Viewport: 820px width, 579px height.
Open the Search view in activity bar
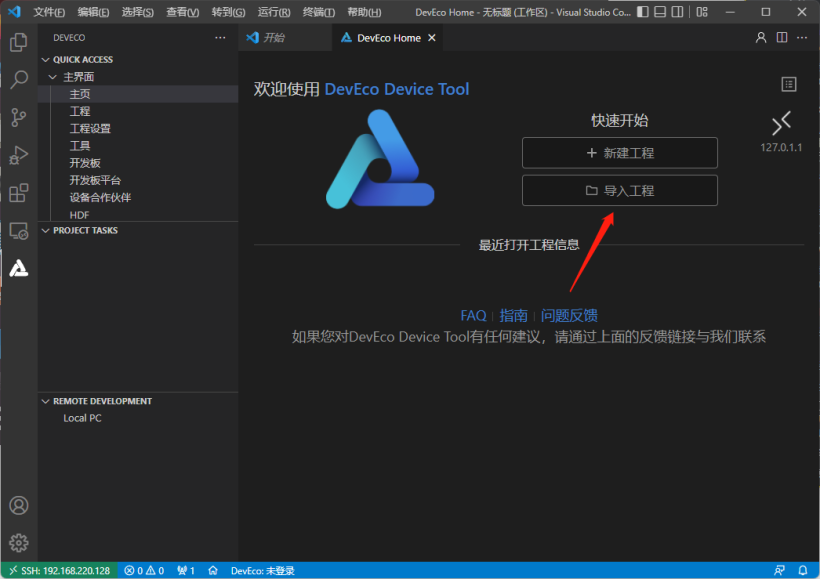(18, 80)
